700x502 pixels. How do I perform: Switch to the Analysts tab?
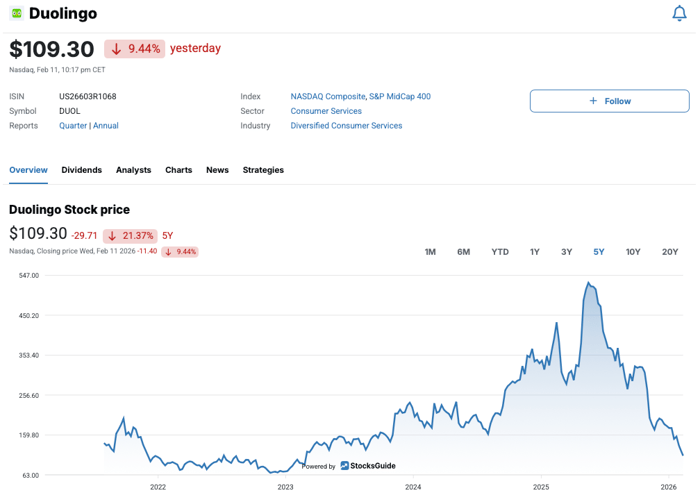coord(133,170)
